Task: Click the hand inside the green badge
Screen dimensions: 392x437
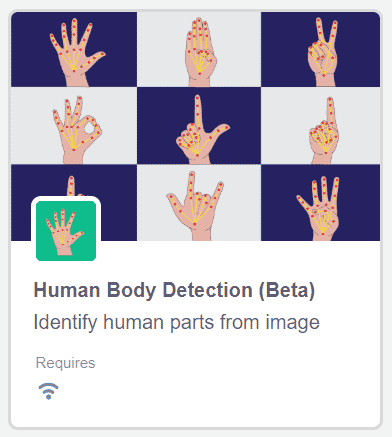Action: [65, 232]
